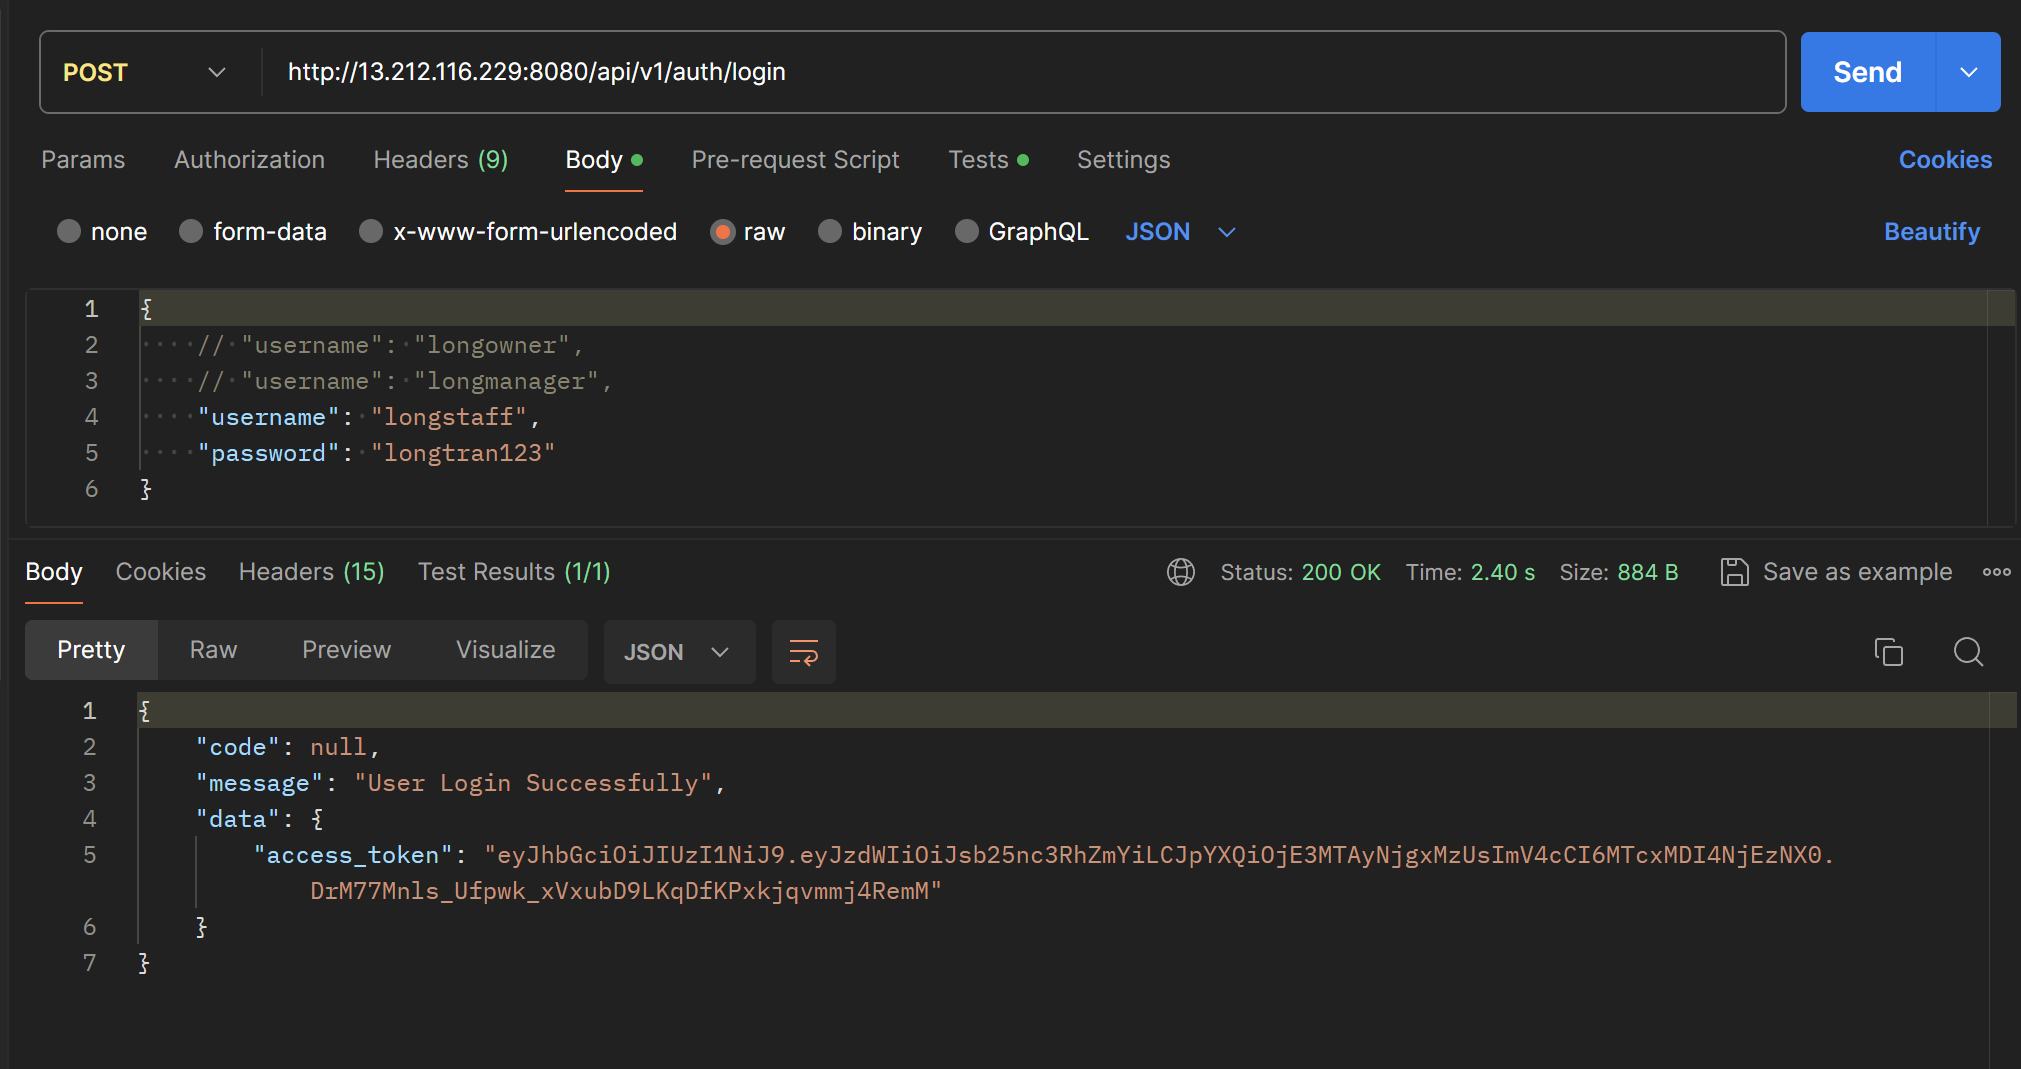2021x1069 pixels.
Task: Open the response Headers (15) tab
Action: (311, 572)
